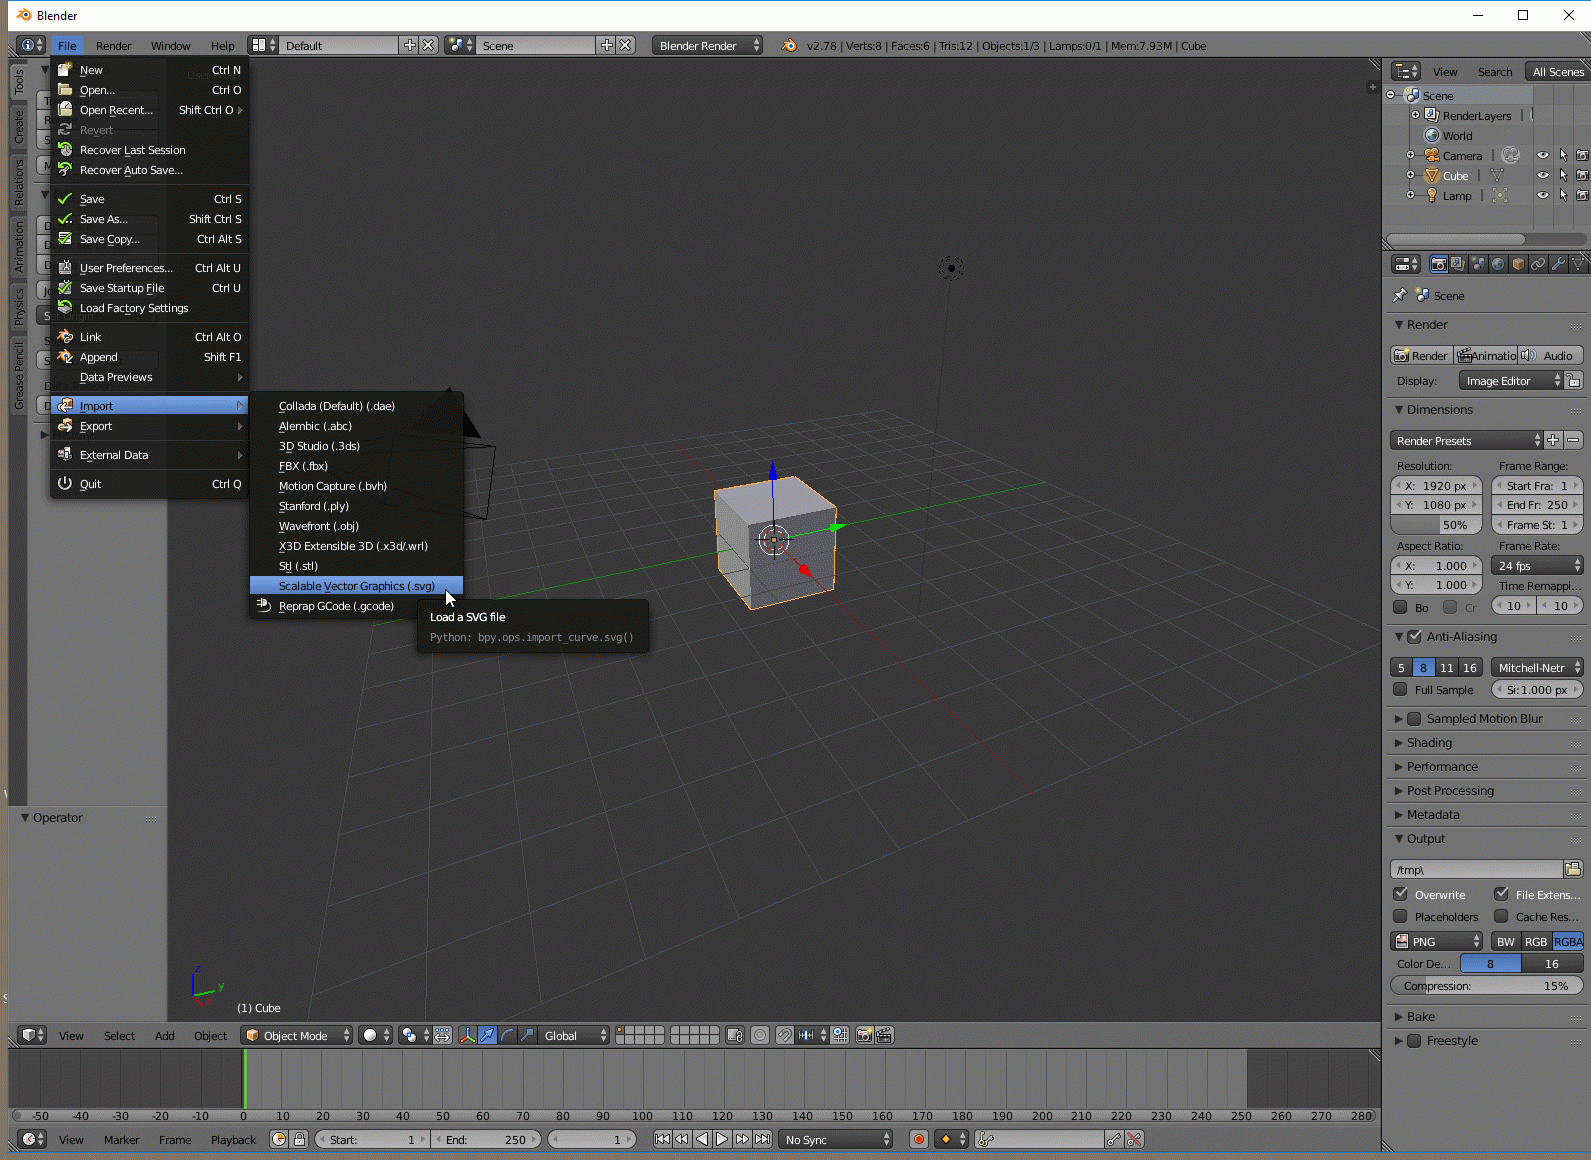This screenshot has width=1591, height=1160.
Task: Open the Object properties tab
Action: tap(1518, 264)
